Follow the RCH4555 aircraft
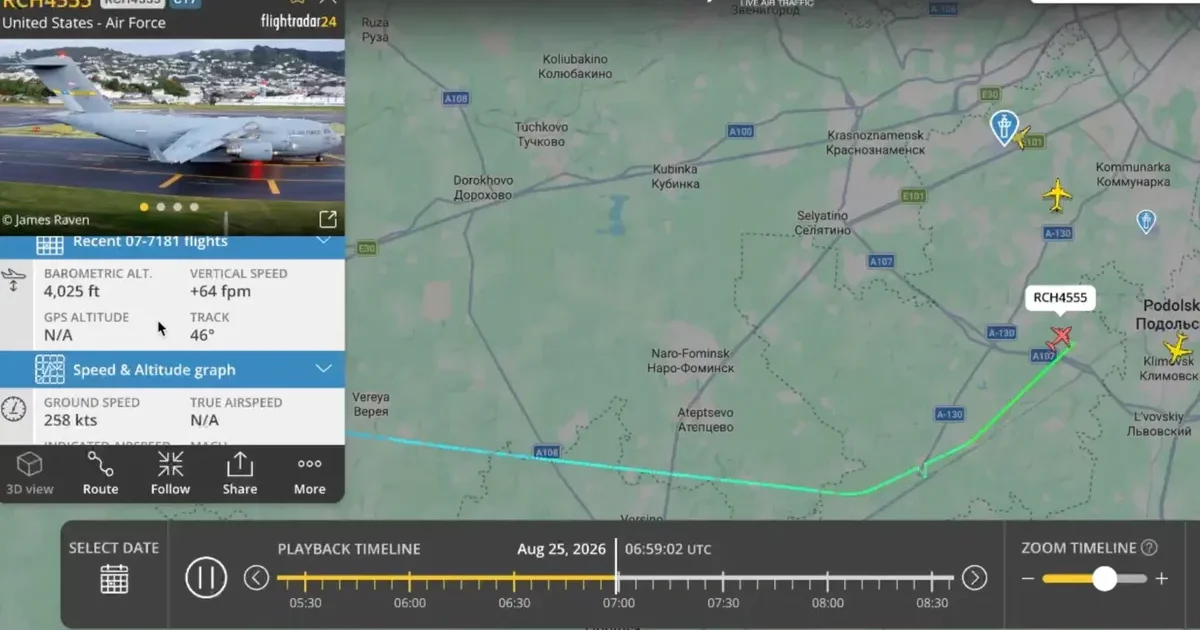 (x=170, y=474)
